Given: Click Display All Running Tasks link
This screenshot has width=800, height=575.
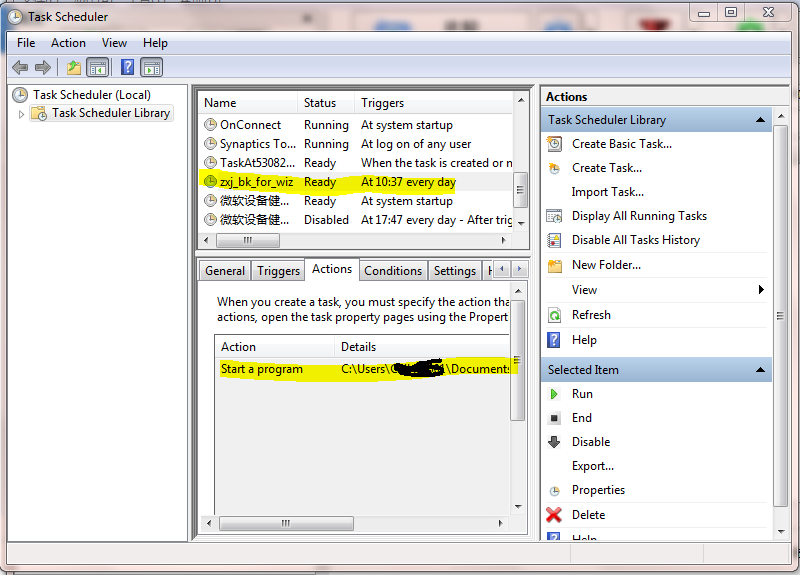Looking at the screenshot, I should (x=639, y=216).
